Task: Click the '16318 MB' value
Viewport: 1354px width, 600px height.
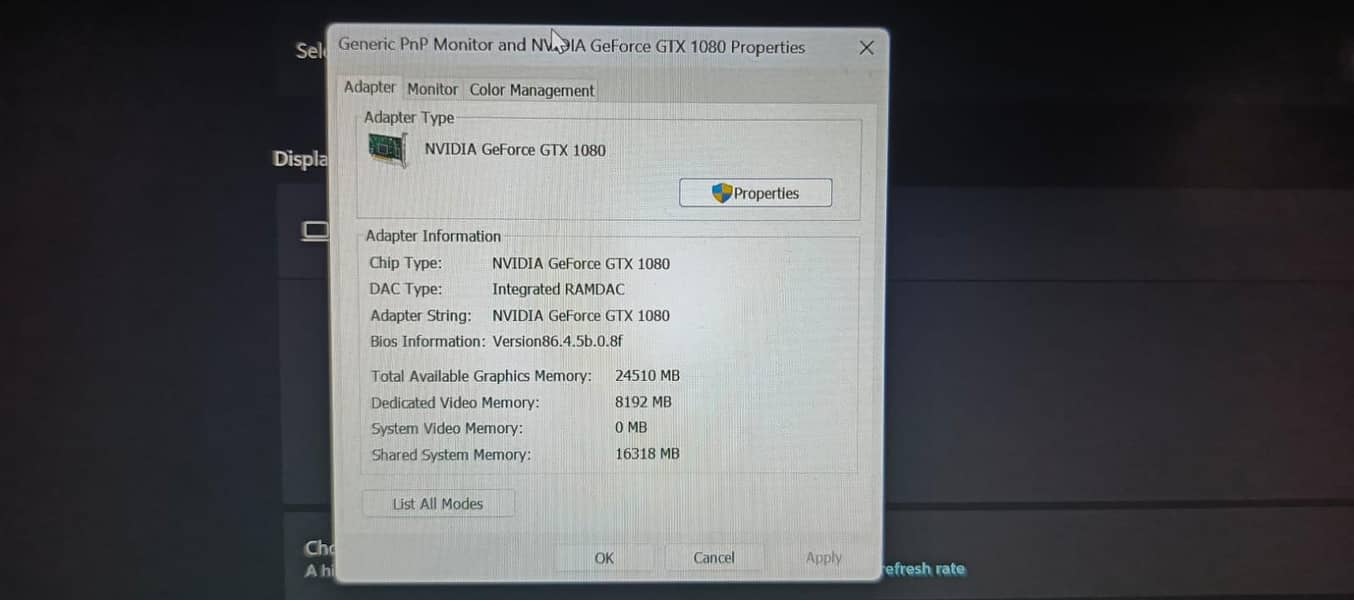Action: click(647, 454)
